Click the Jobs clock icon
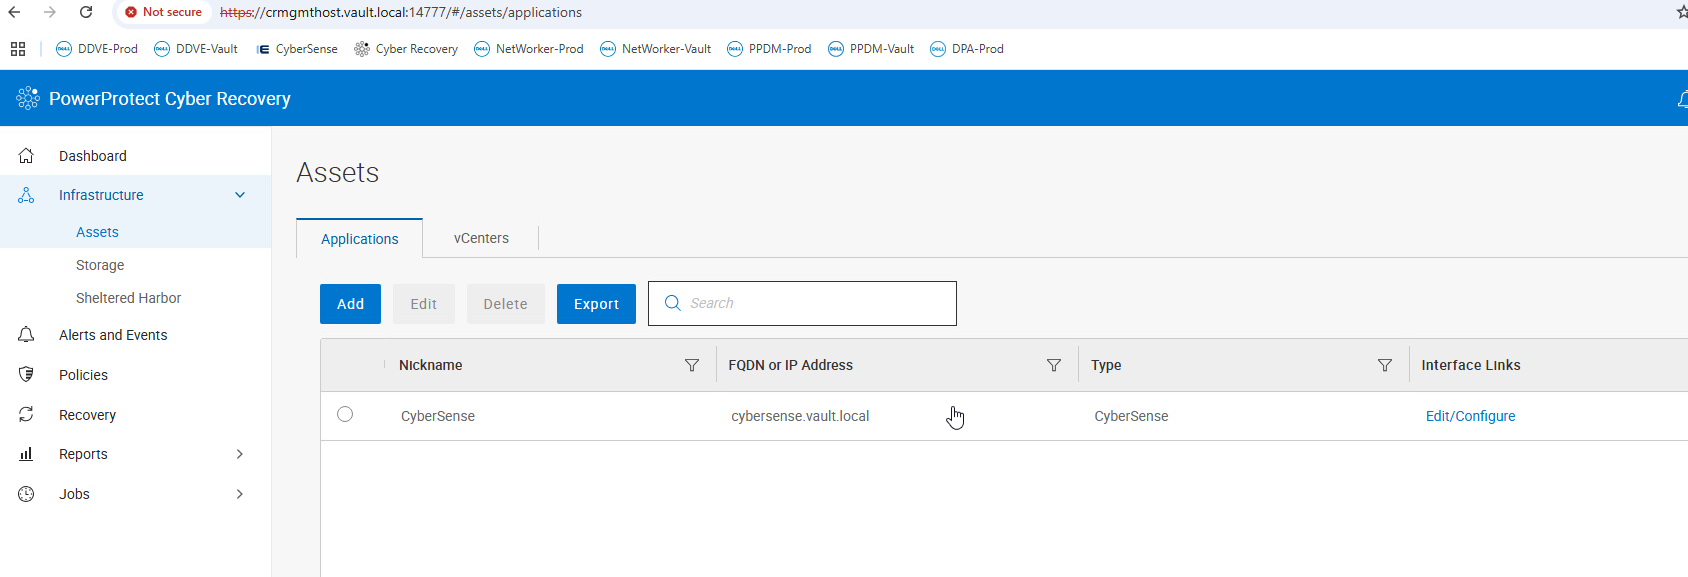Image resolution: width=1688 pixels, height=577 pixels. click(x=26, y=494)
